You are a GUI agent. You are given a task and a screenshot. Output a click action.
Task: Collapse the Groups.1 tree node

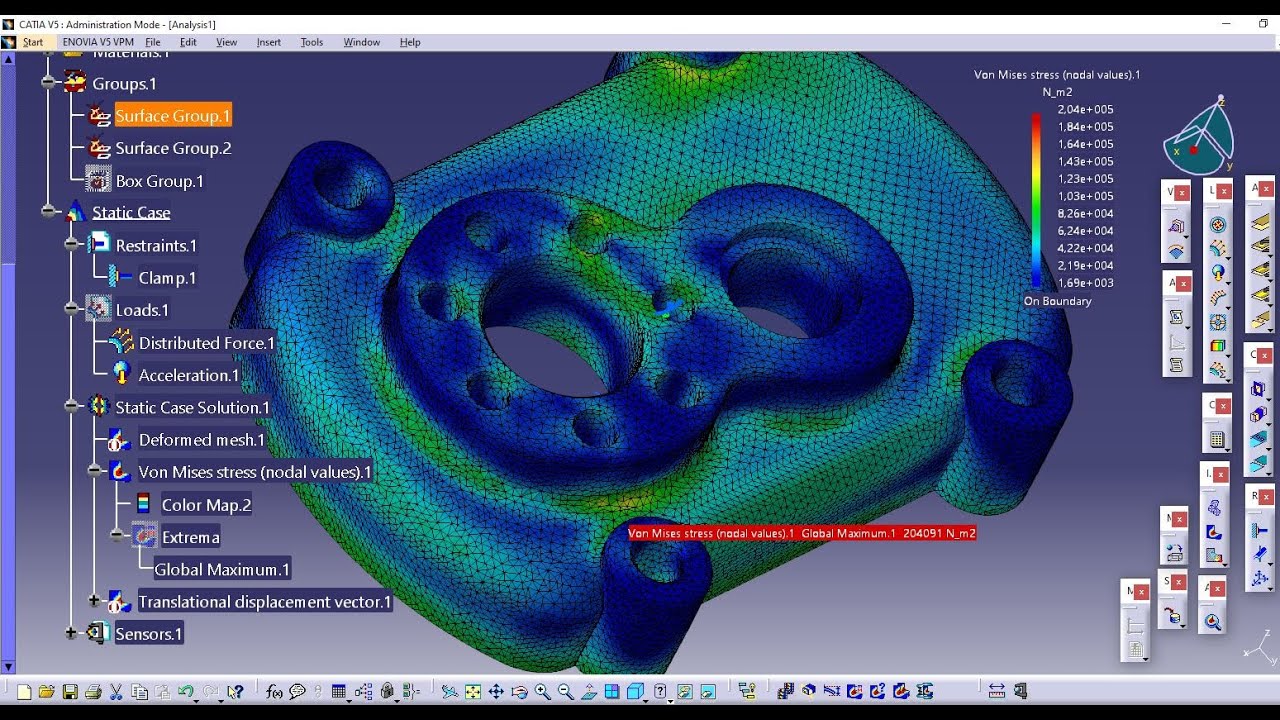[x=48, y=83]
